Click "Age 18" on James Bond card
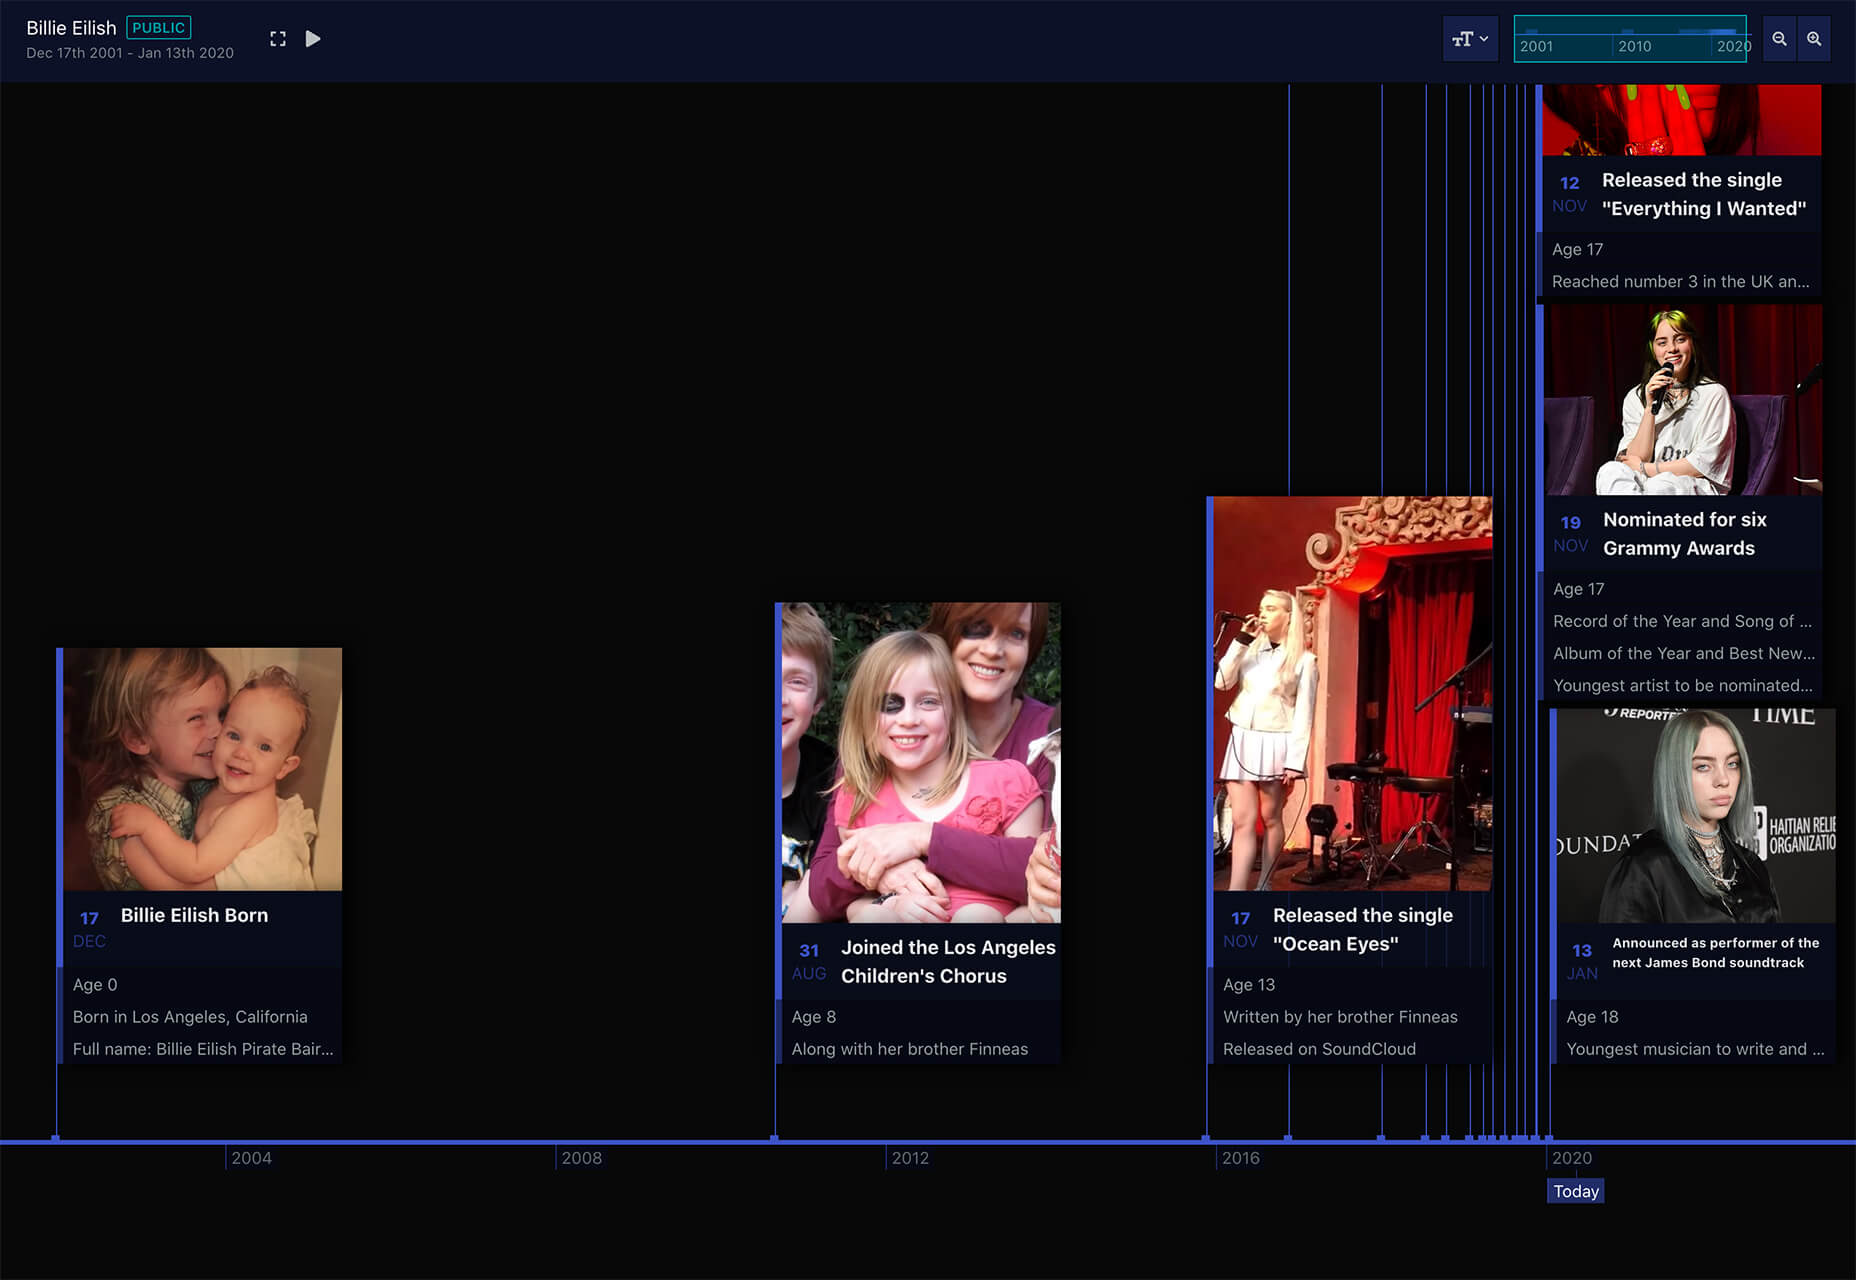The width and height of the screenshot is (1856, 1280). 1592,1017
